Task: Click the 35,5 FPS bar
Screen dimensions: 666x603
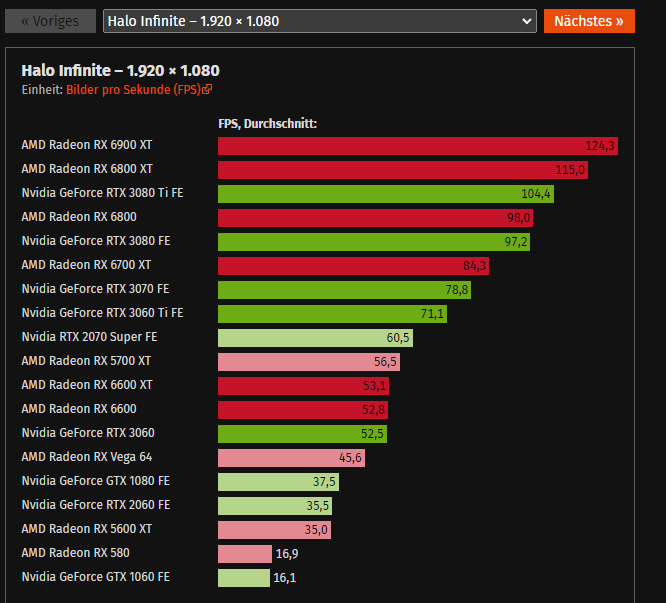Action: (x=275, y=506)
